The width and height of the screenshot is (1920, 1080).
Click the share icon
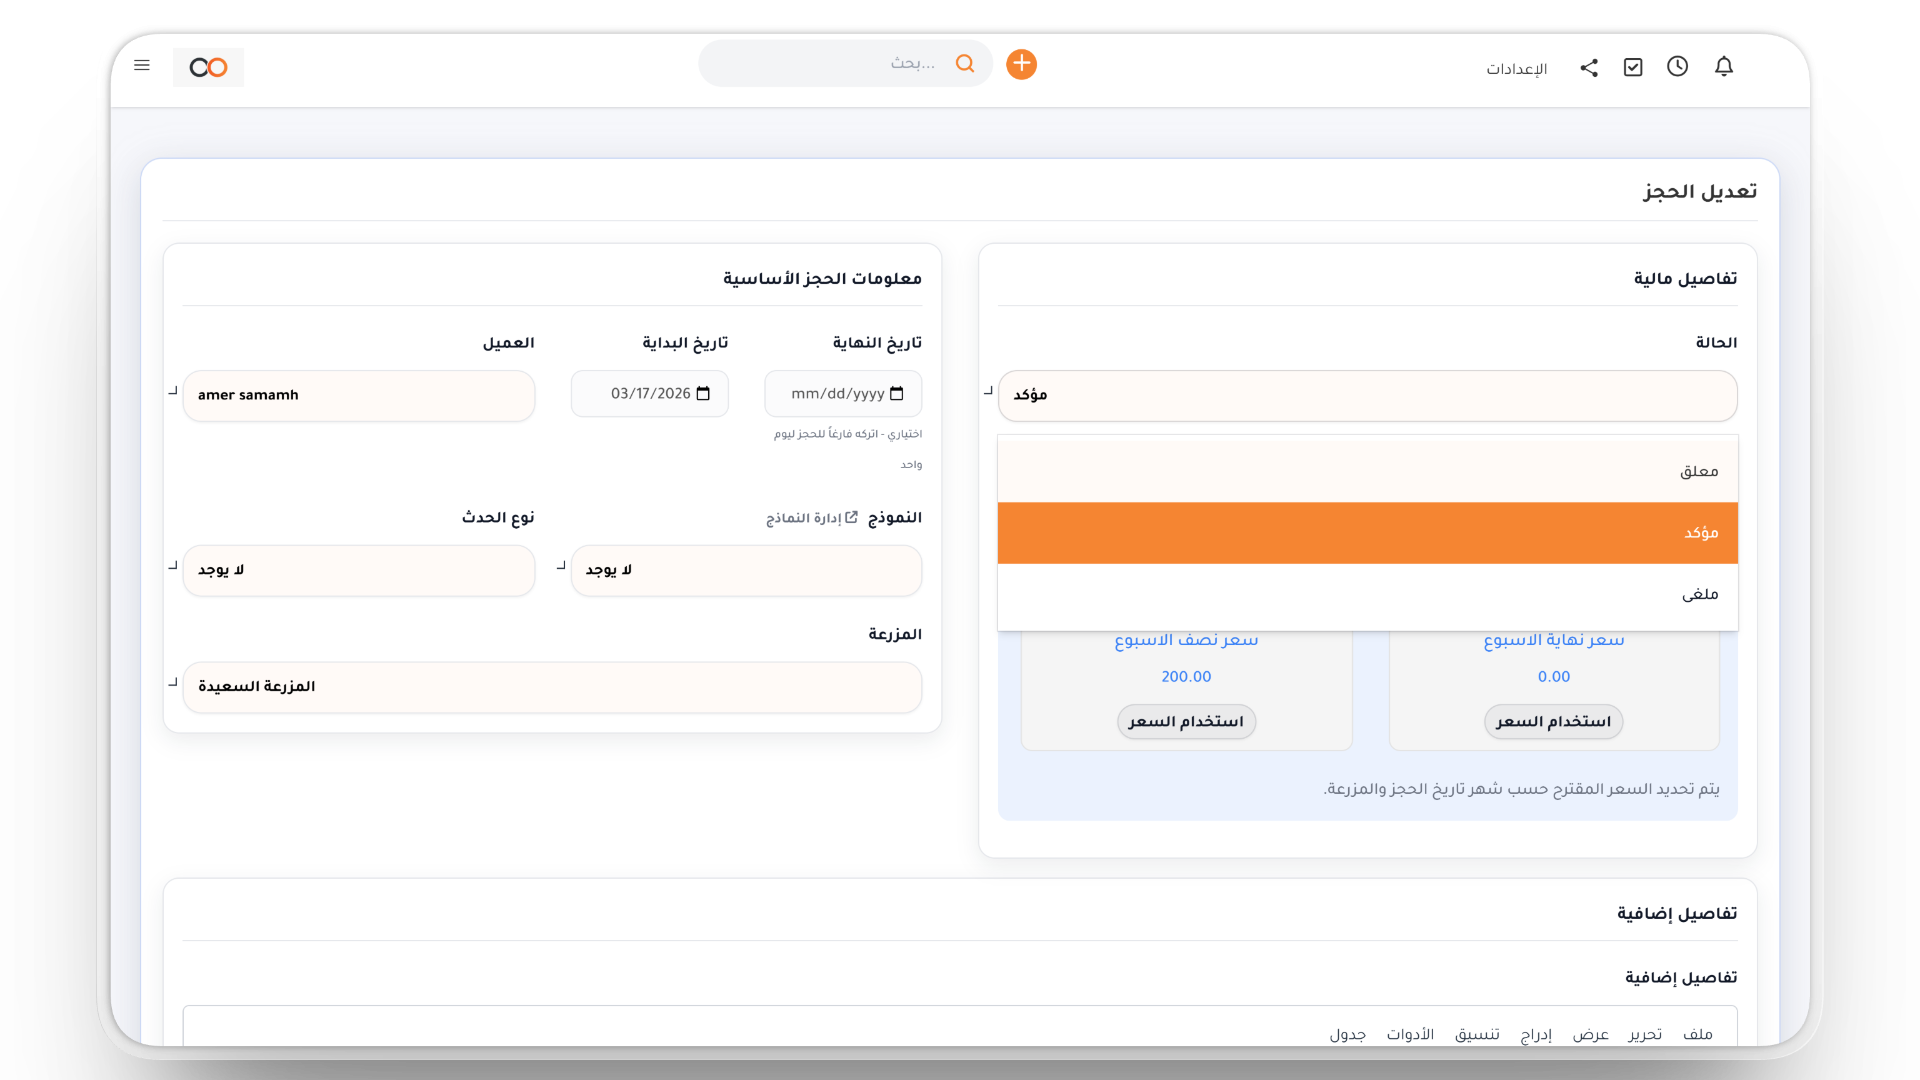(x=1589, y=67)
